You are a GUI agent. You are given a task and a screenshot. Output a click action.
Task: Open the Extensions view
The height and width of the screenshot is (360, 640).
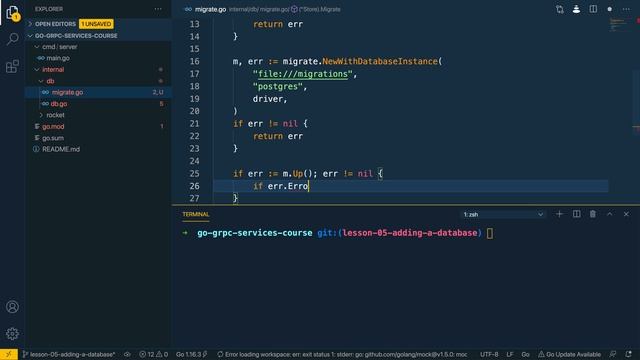[12, 66]
